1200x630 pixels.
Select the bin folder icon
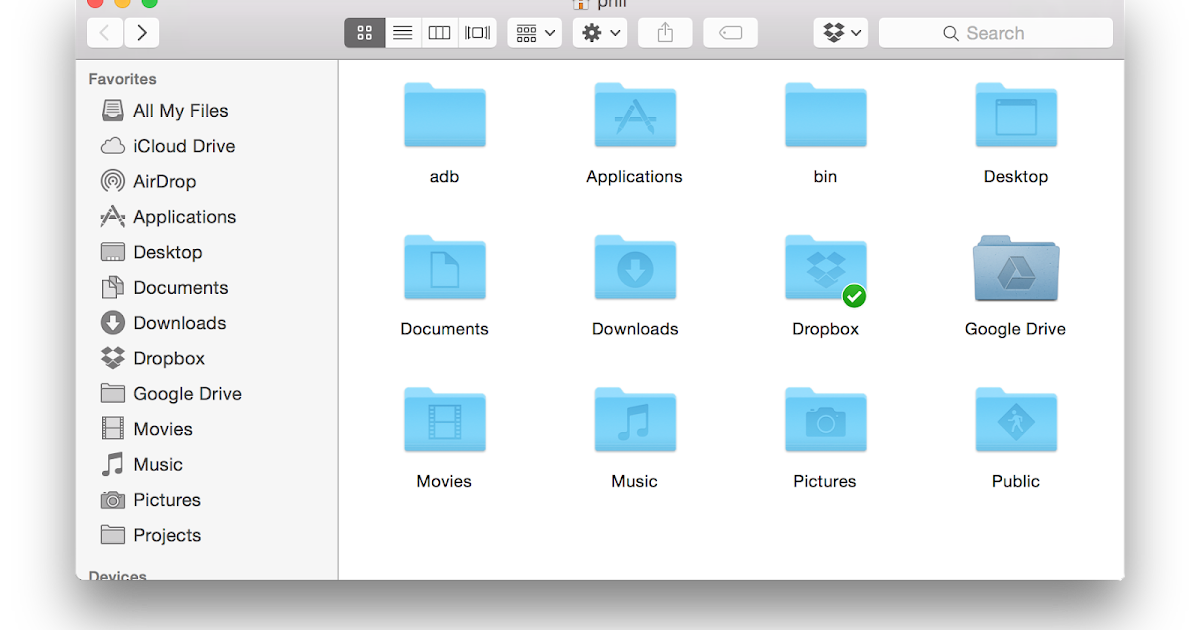pos(825,115)
